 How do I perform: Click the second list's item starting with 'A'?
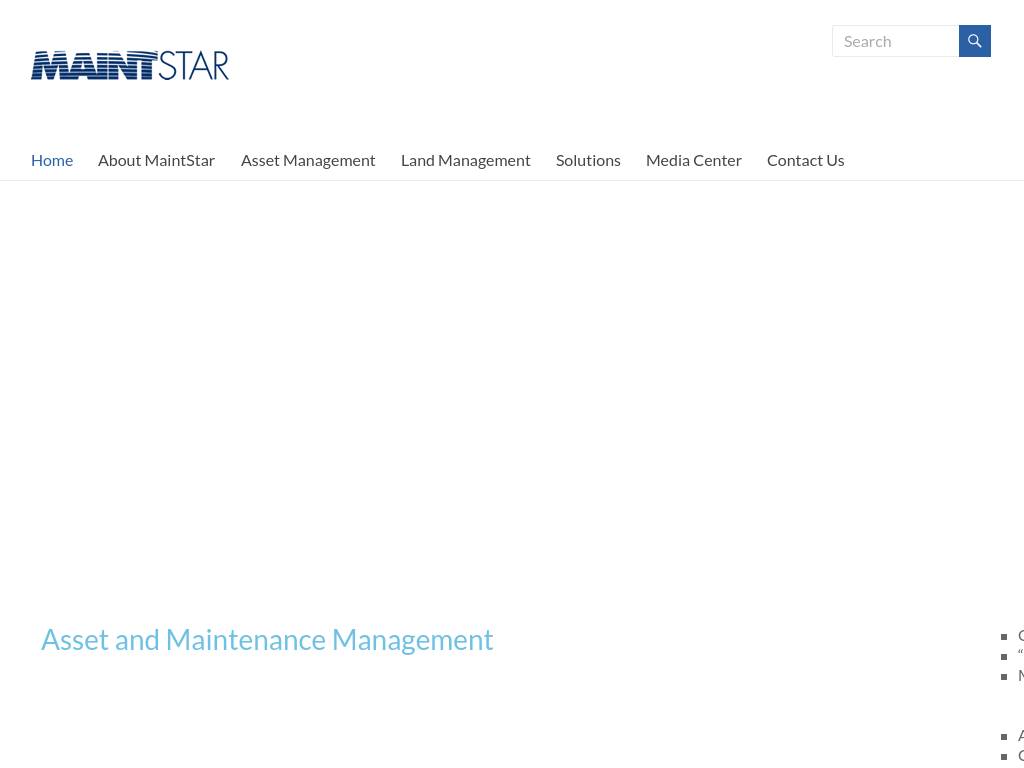point(1020,736)
